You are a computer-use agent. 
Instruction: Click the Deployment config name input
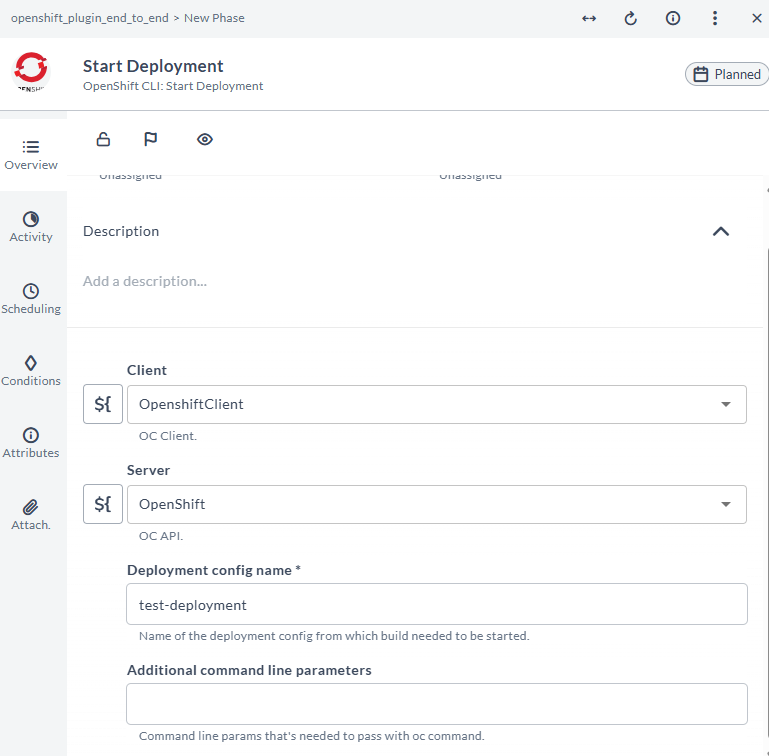tap(436, 604)
